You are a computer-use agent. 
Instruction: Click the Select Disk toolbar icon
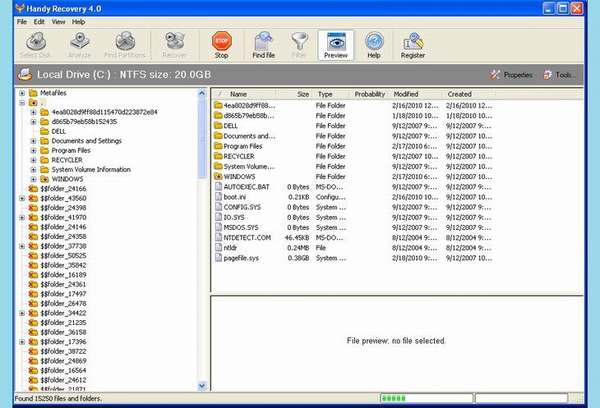pos(36,44)
